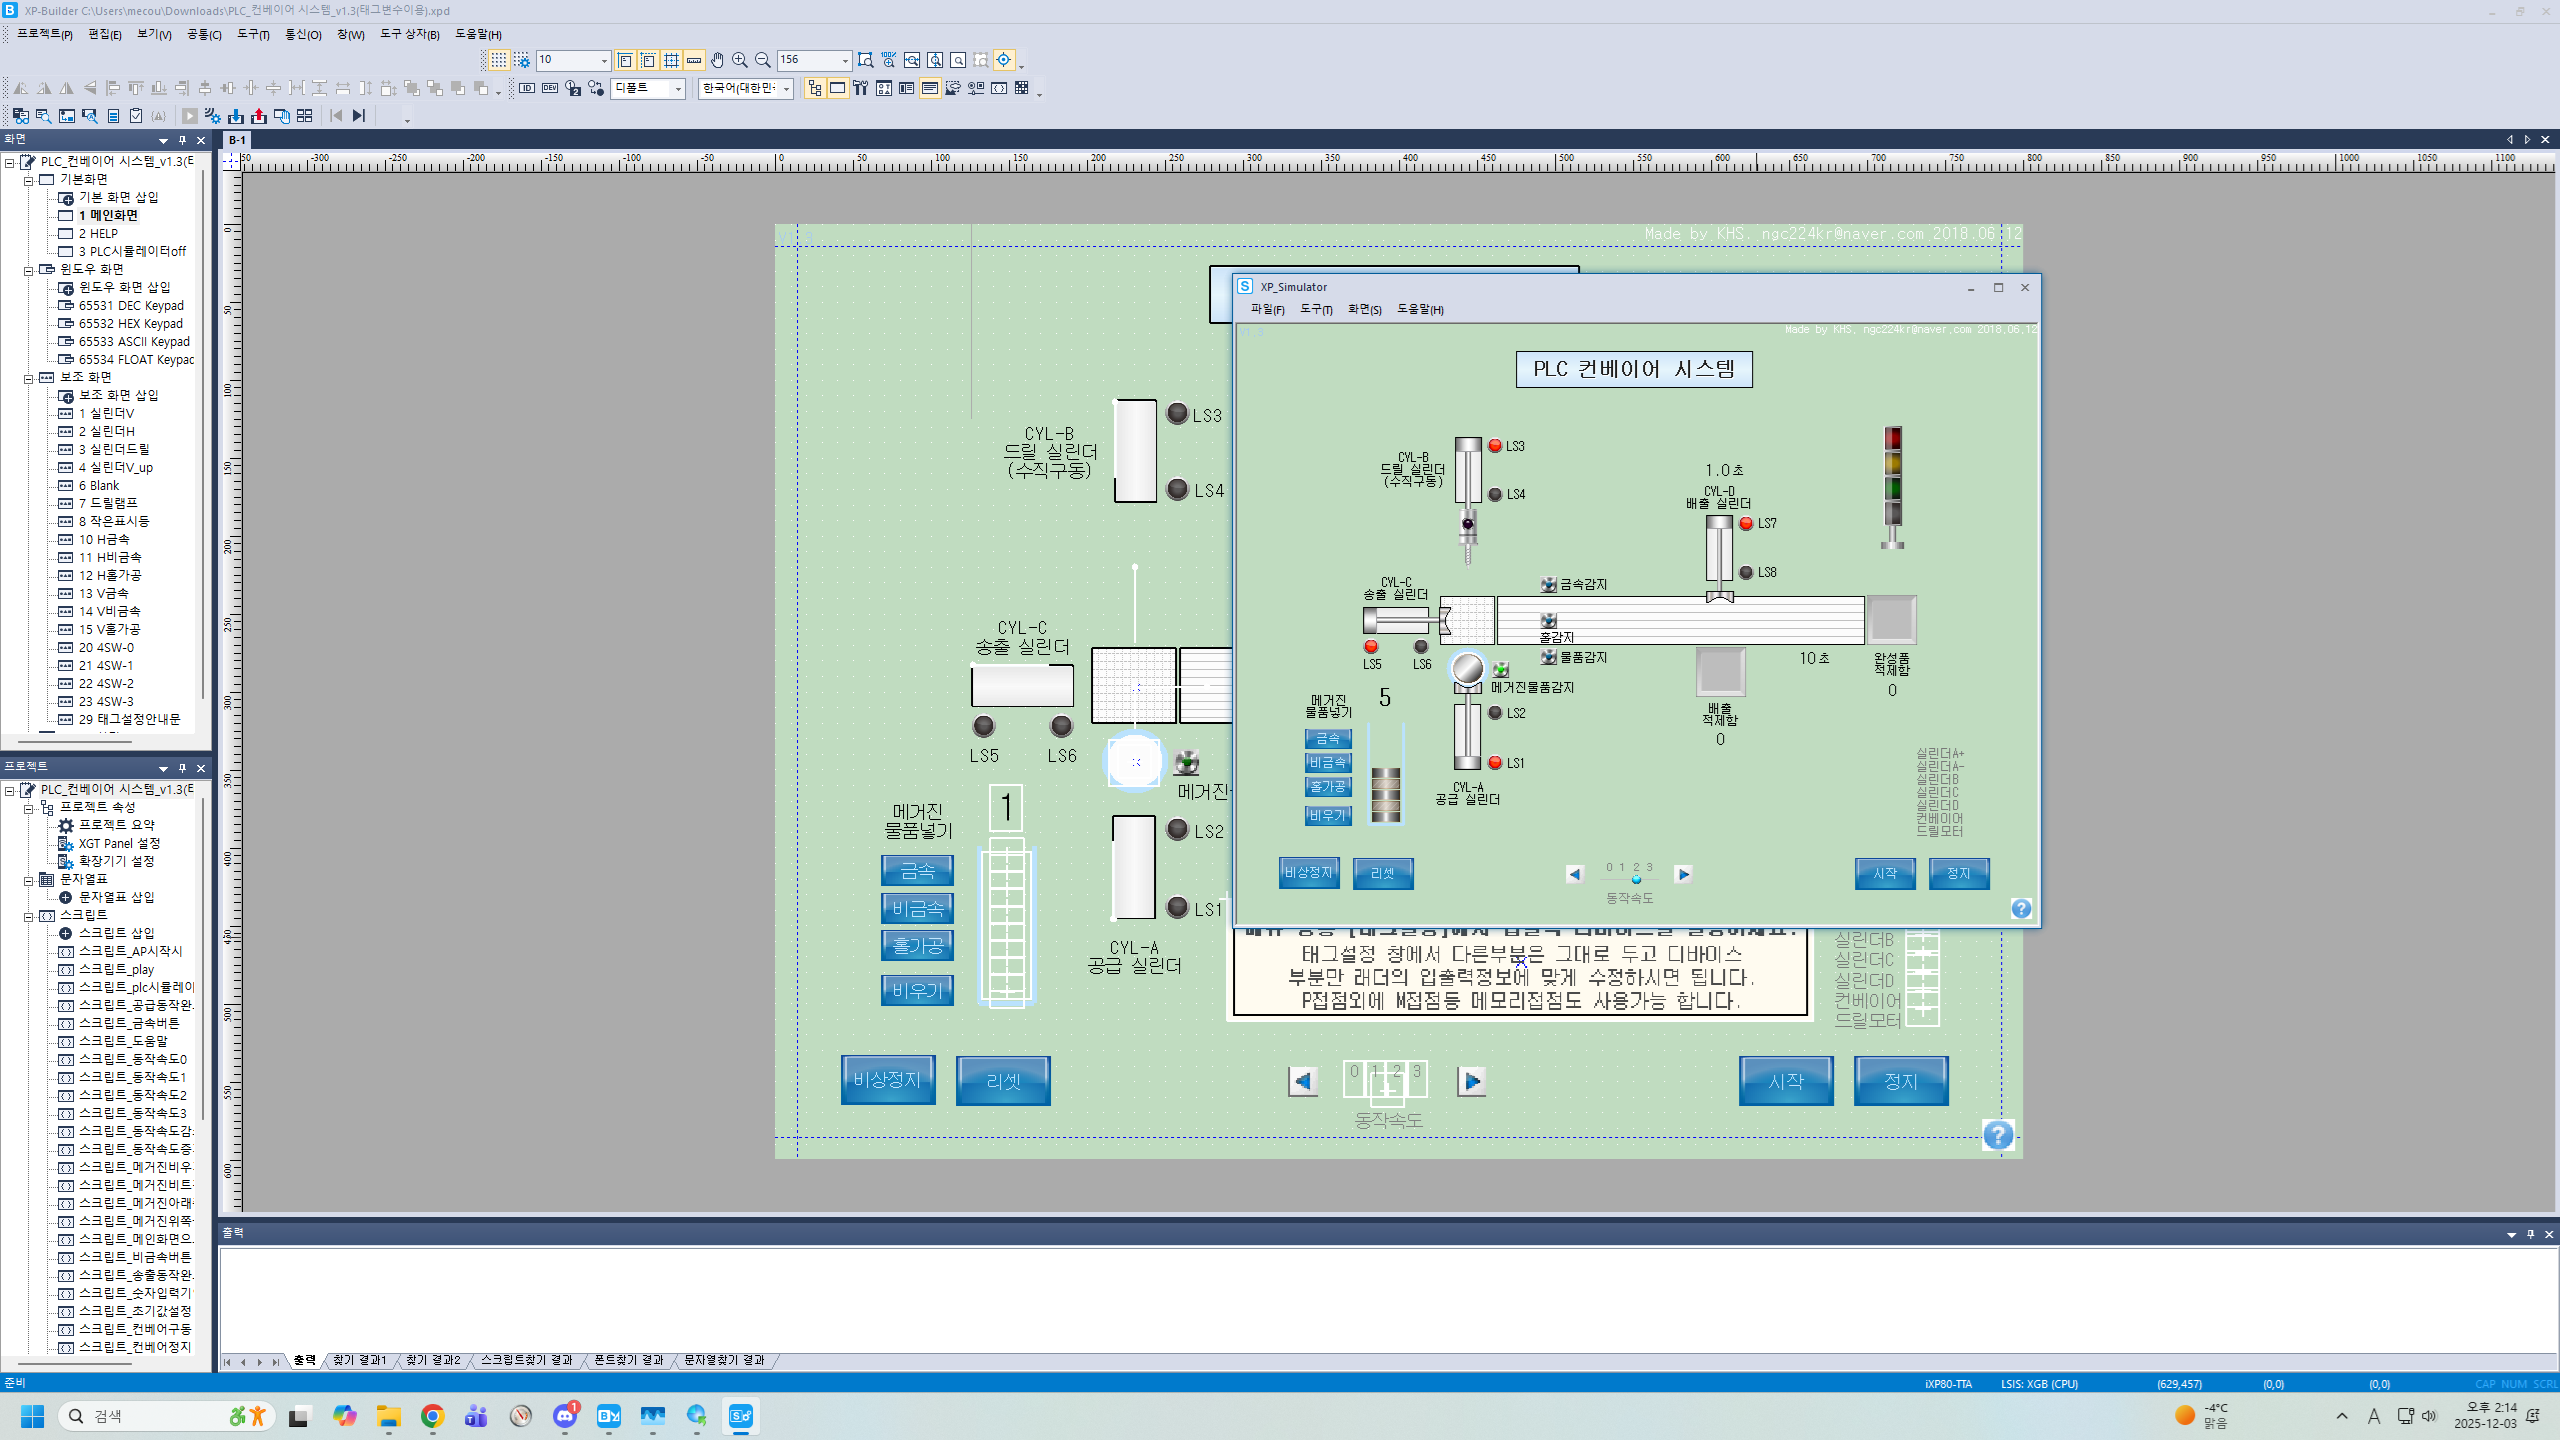This screenshot has width=2560, height=1440.
Task: Click 정지 button on editor canvas
Action: [1900, 1081]
